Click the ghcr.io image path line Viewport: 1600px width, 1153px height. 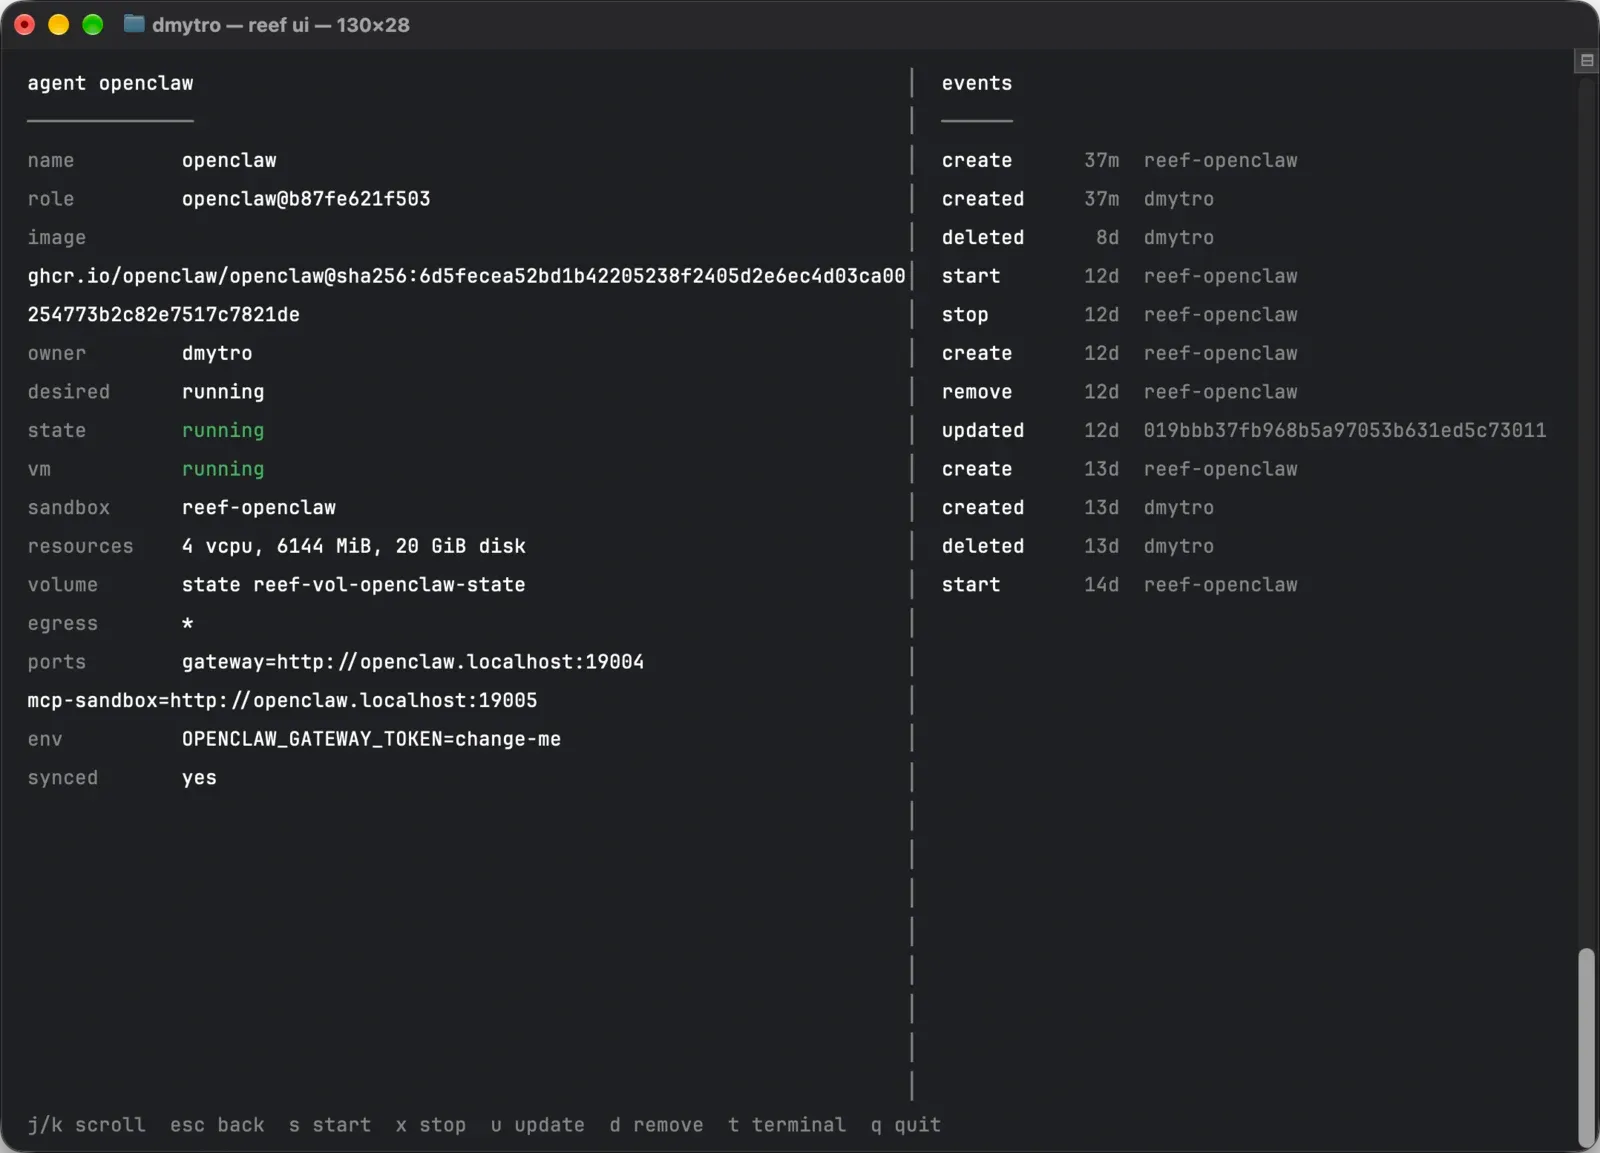pyautogui.click(x=466, y=276)
